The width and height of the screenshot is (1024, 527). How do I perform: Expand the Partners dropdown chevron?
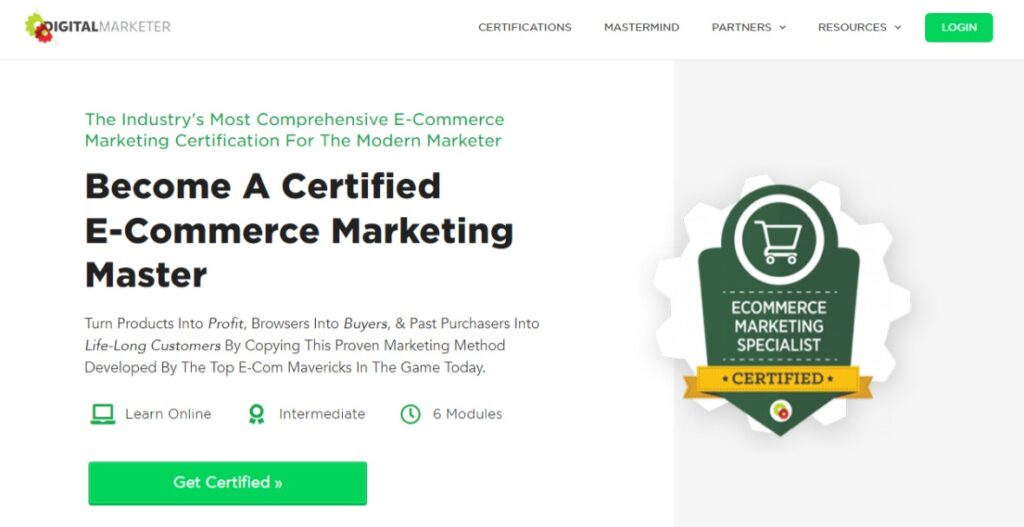click(x=782, y=27)
